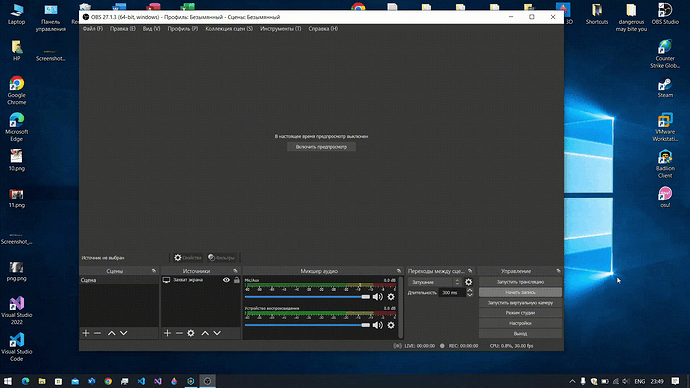The image size is (690, 388).
Task: Add a new scene with plus icon
Action: [86, 333]
